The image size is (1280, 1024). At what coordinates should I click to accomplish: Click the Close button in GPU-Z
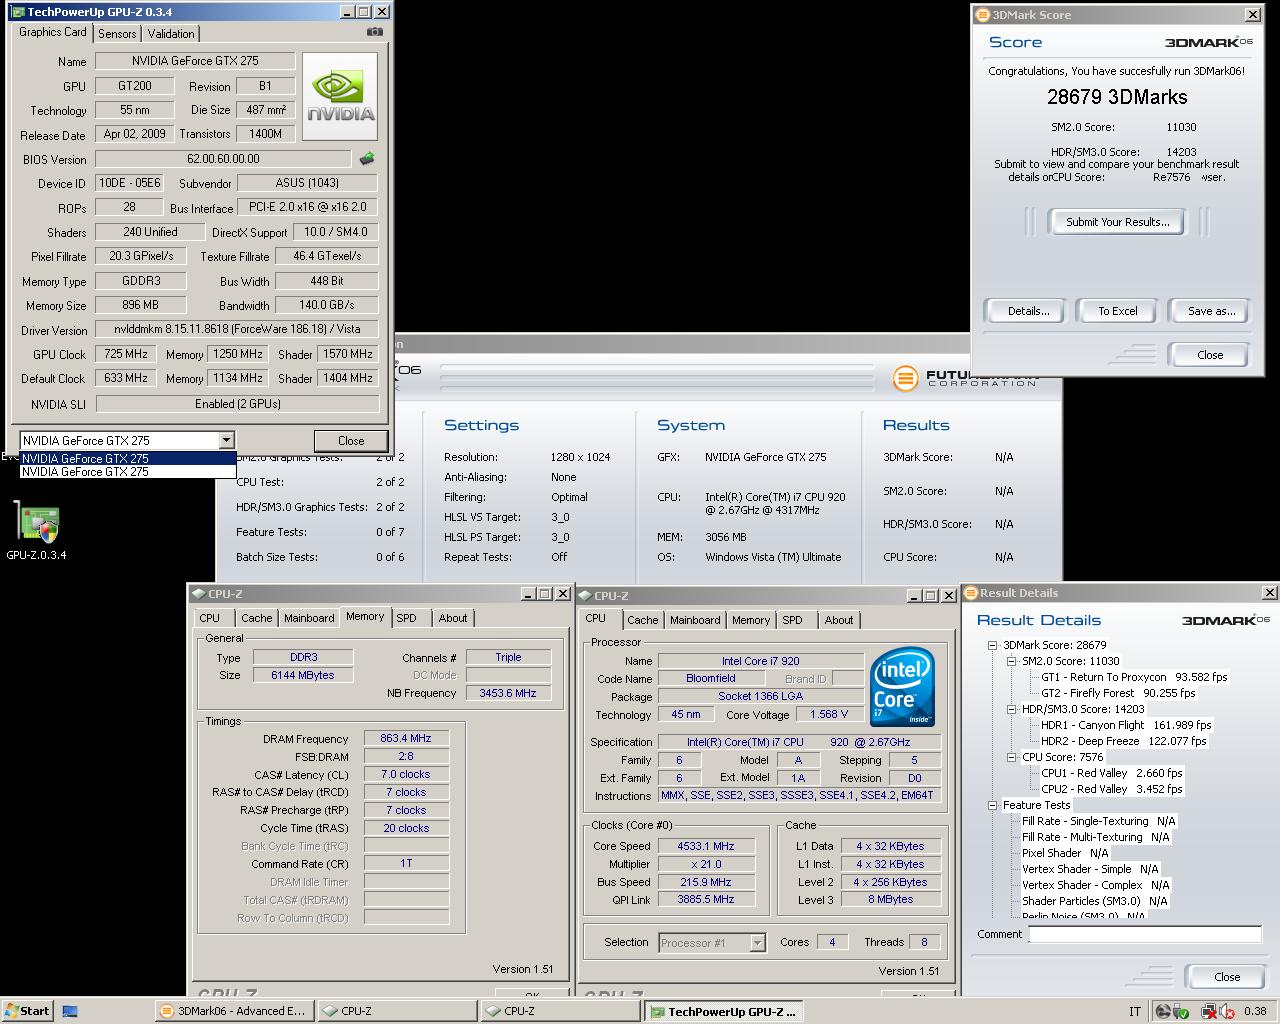(351, 441)
